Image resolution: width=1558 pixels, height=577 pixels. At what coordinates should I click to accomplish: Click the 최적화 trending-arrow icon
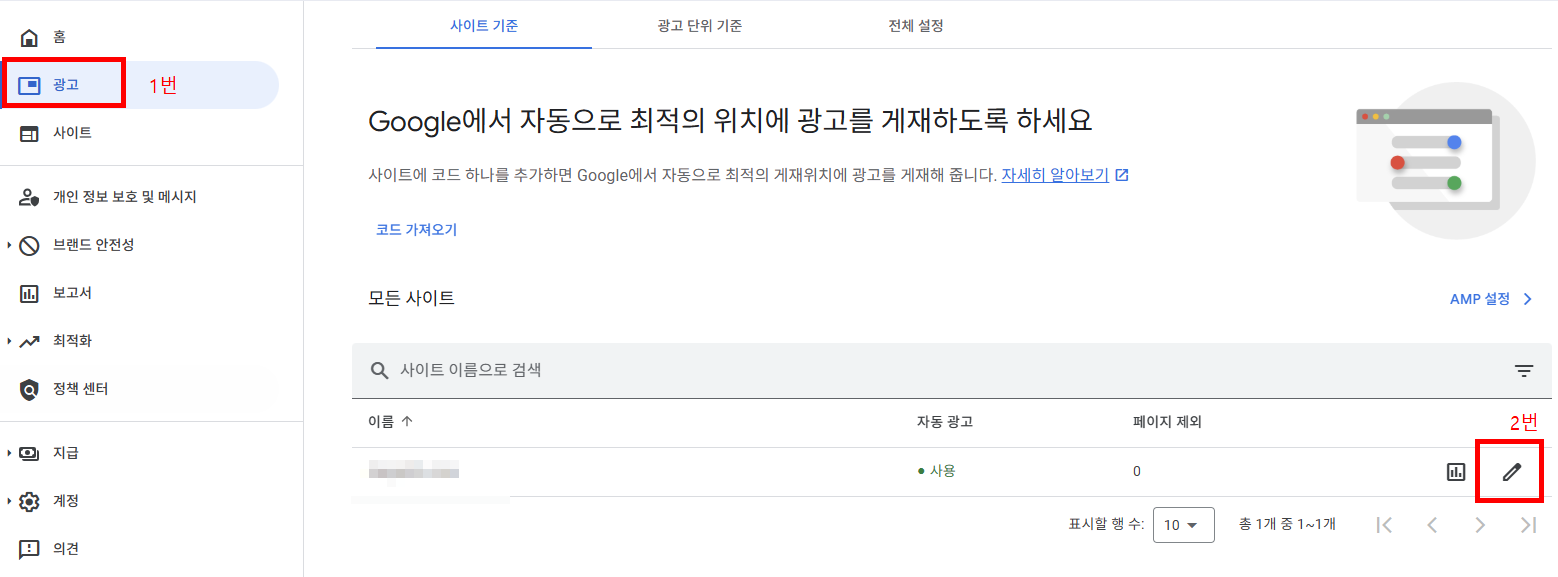[x=29, y=341]
